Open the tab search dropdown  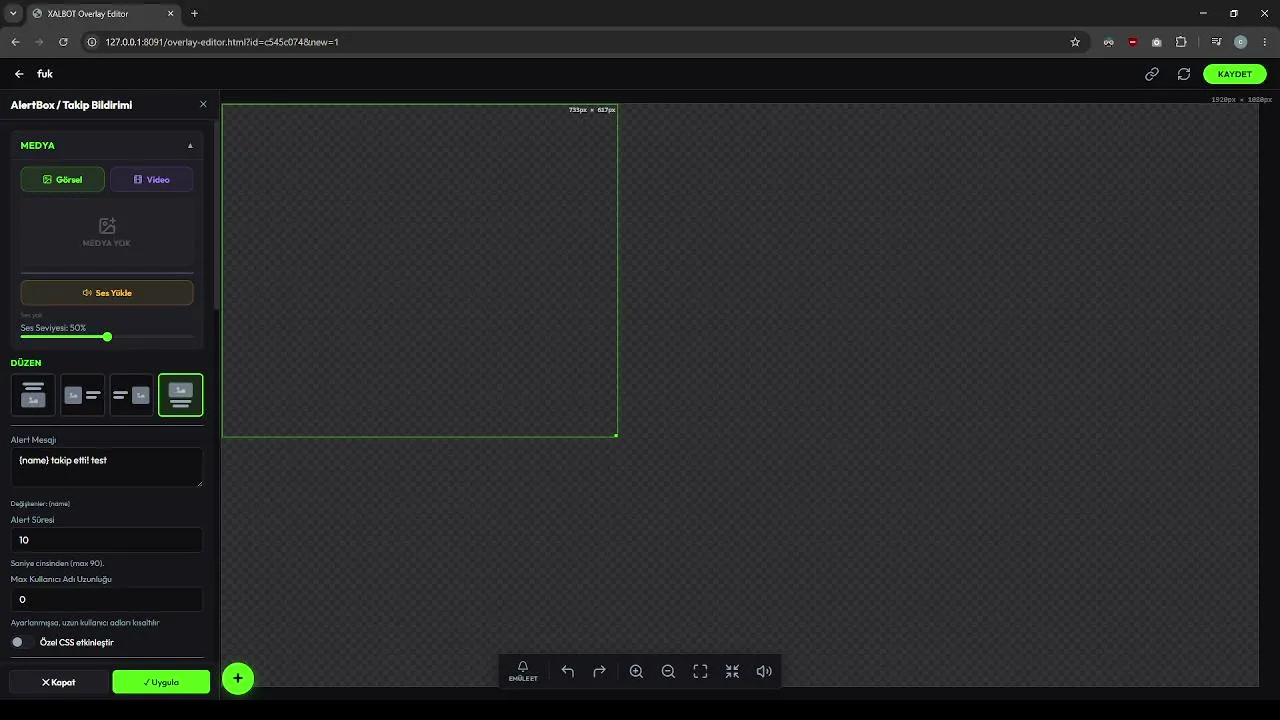(x=13, y=14)
